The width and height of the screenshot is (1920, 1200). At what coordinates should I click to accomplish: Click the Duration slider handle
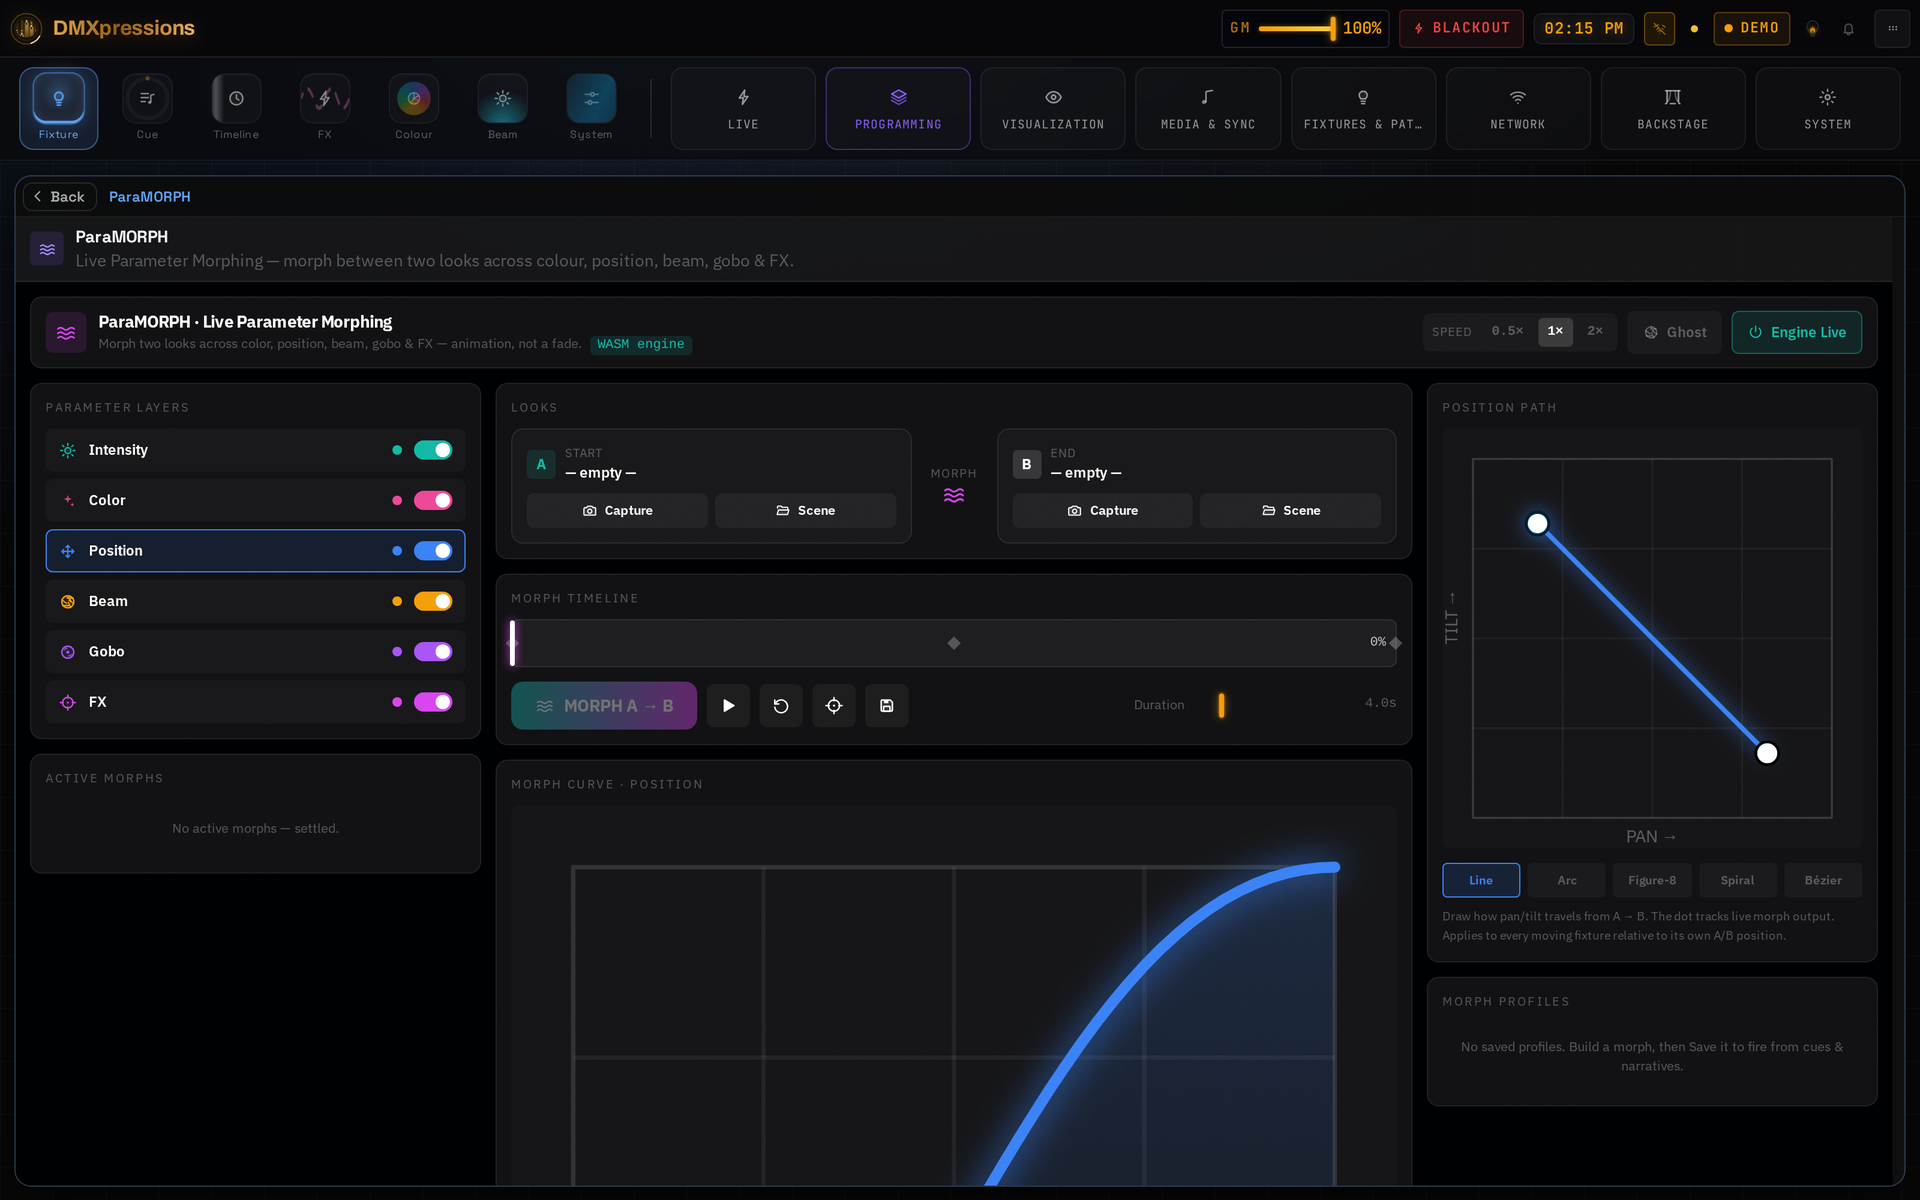click(x=1221, y=705)
